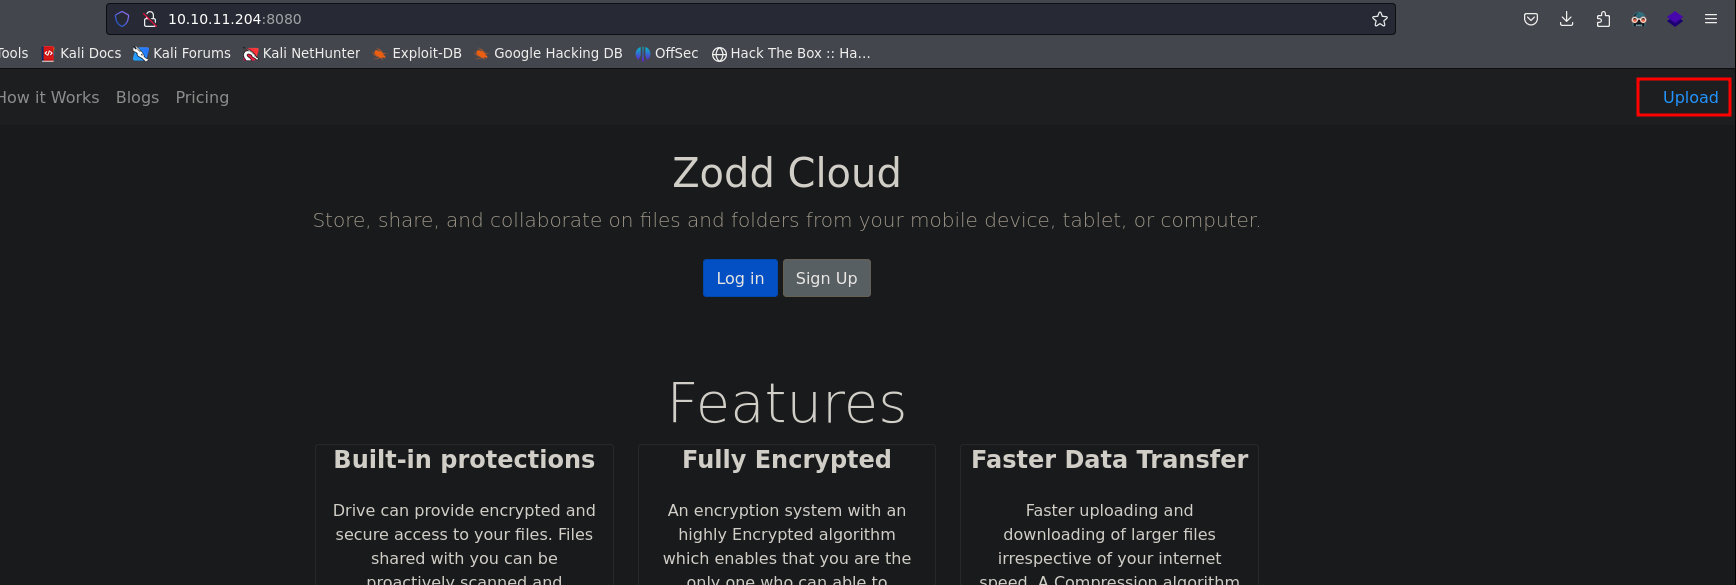
Task: Bookmark this page with the star icon
Action: click(1380, 19)
